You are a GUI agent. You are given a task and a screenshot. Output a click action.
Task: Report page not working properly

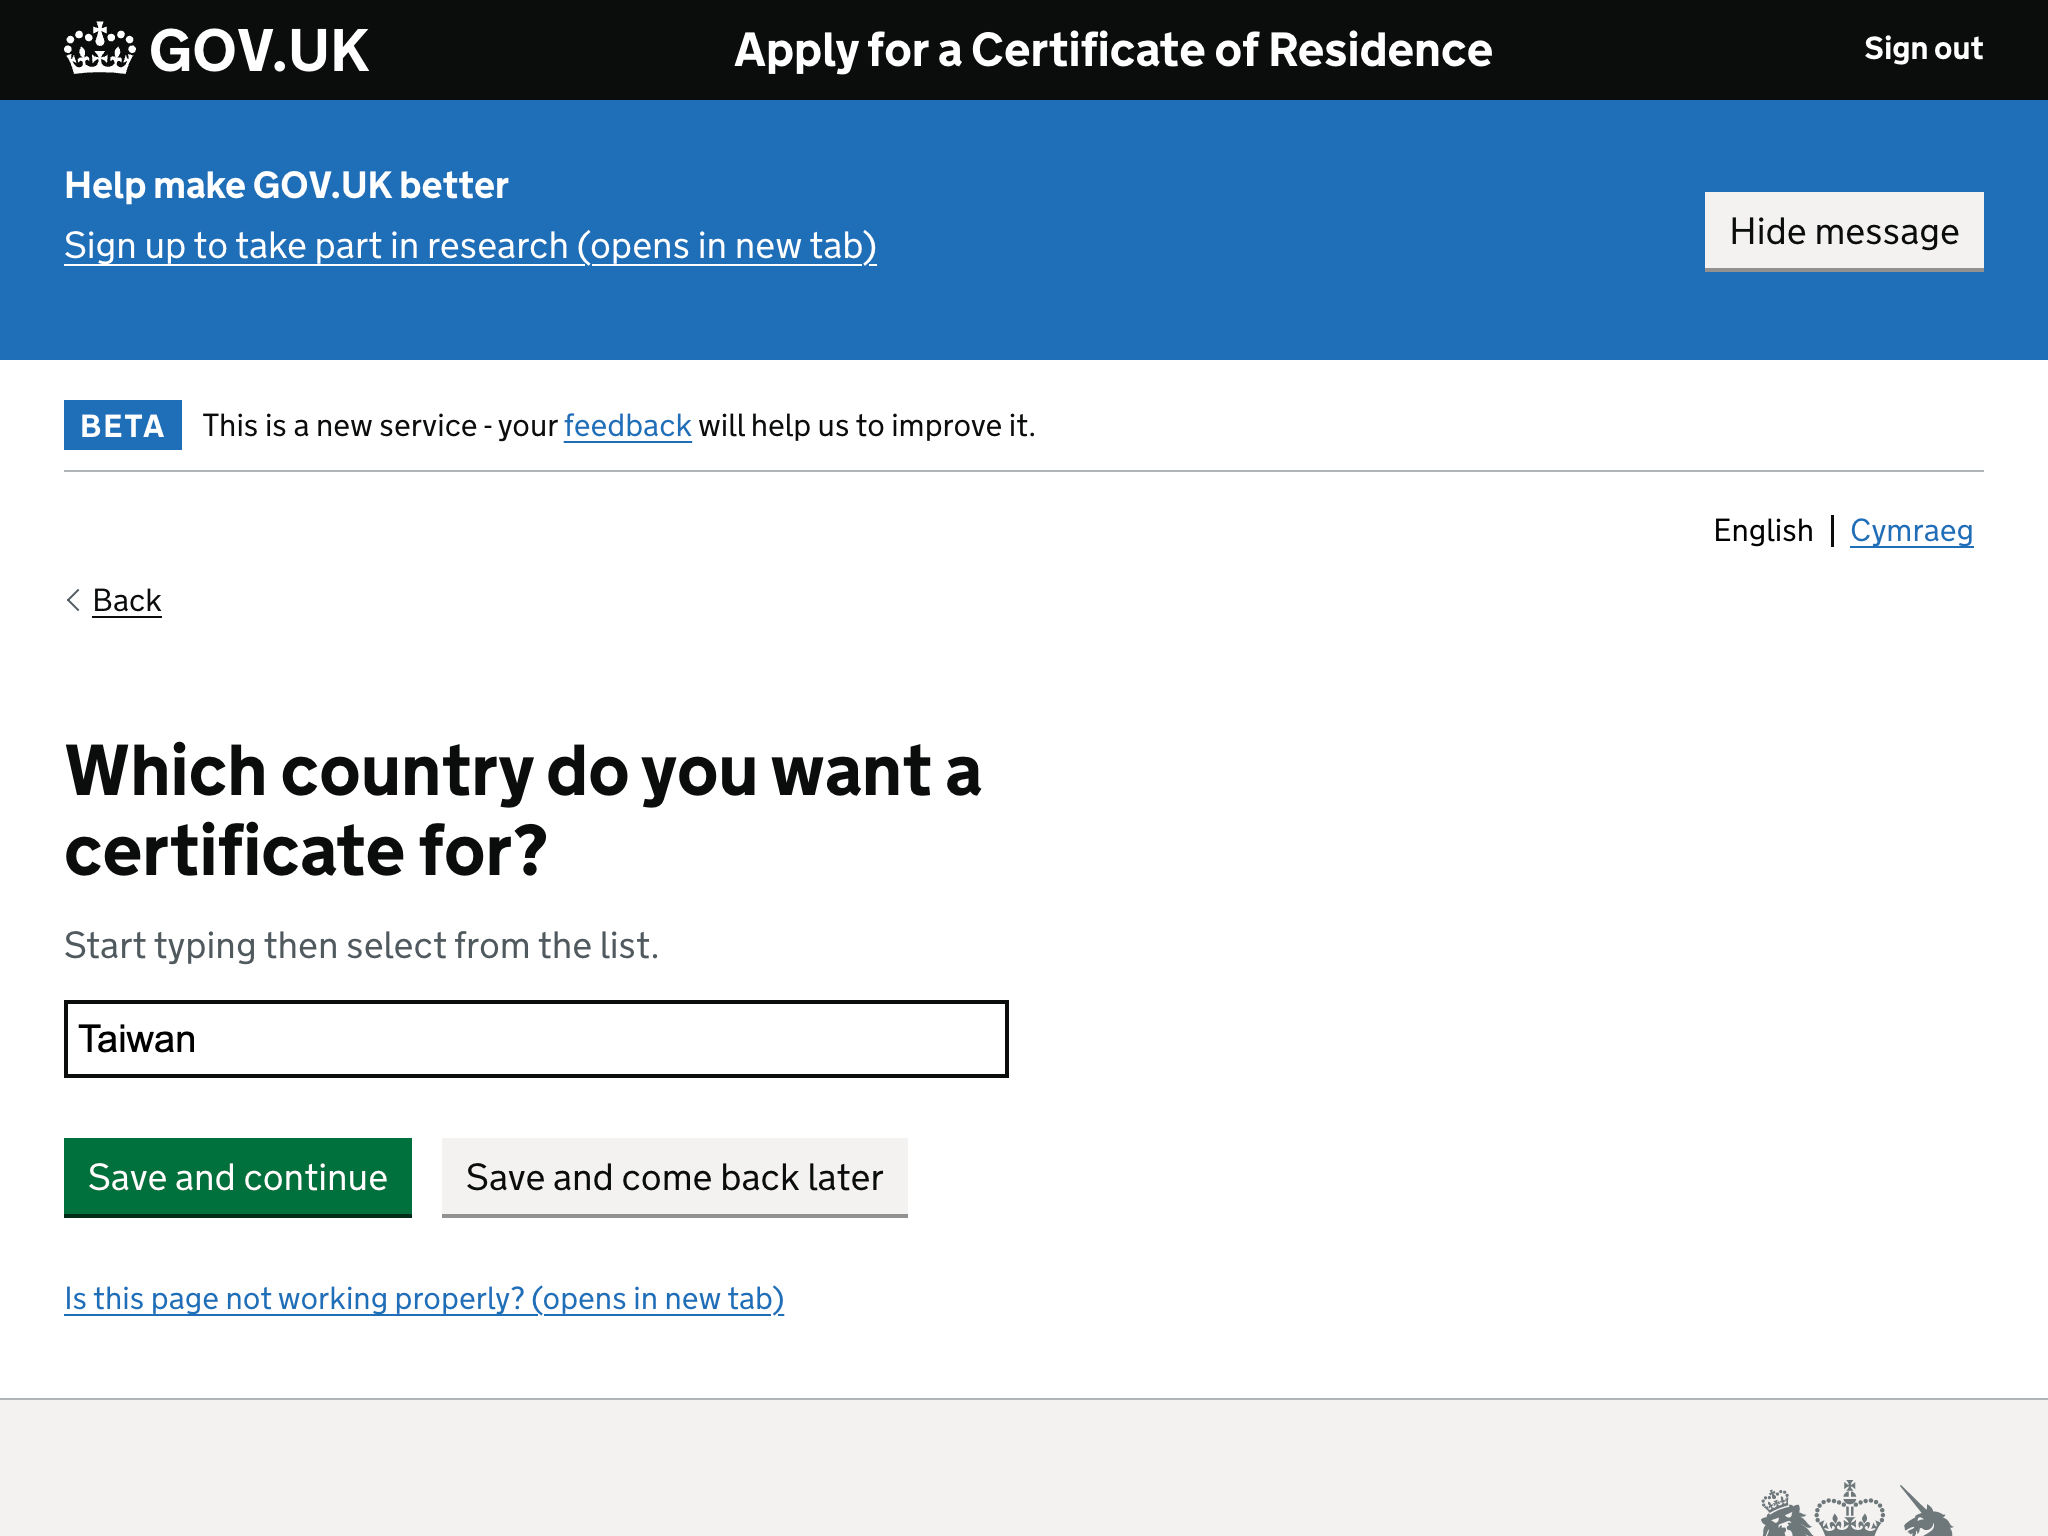point(424,1298)
